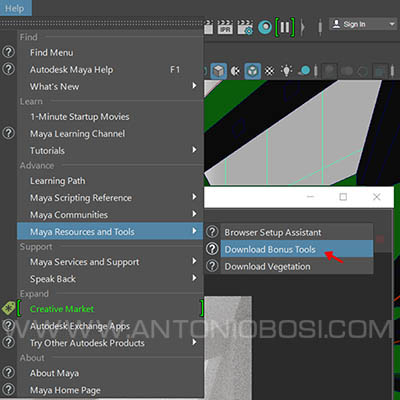This screenshot has height=400, width=400.
Task: Click the IPR render clapperboard icon
Action: (x=225, y=27)
